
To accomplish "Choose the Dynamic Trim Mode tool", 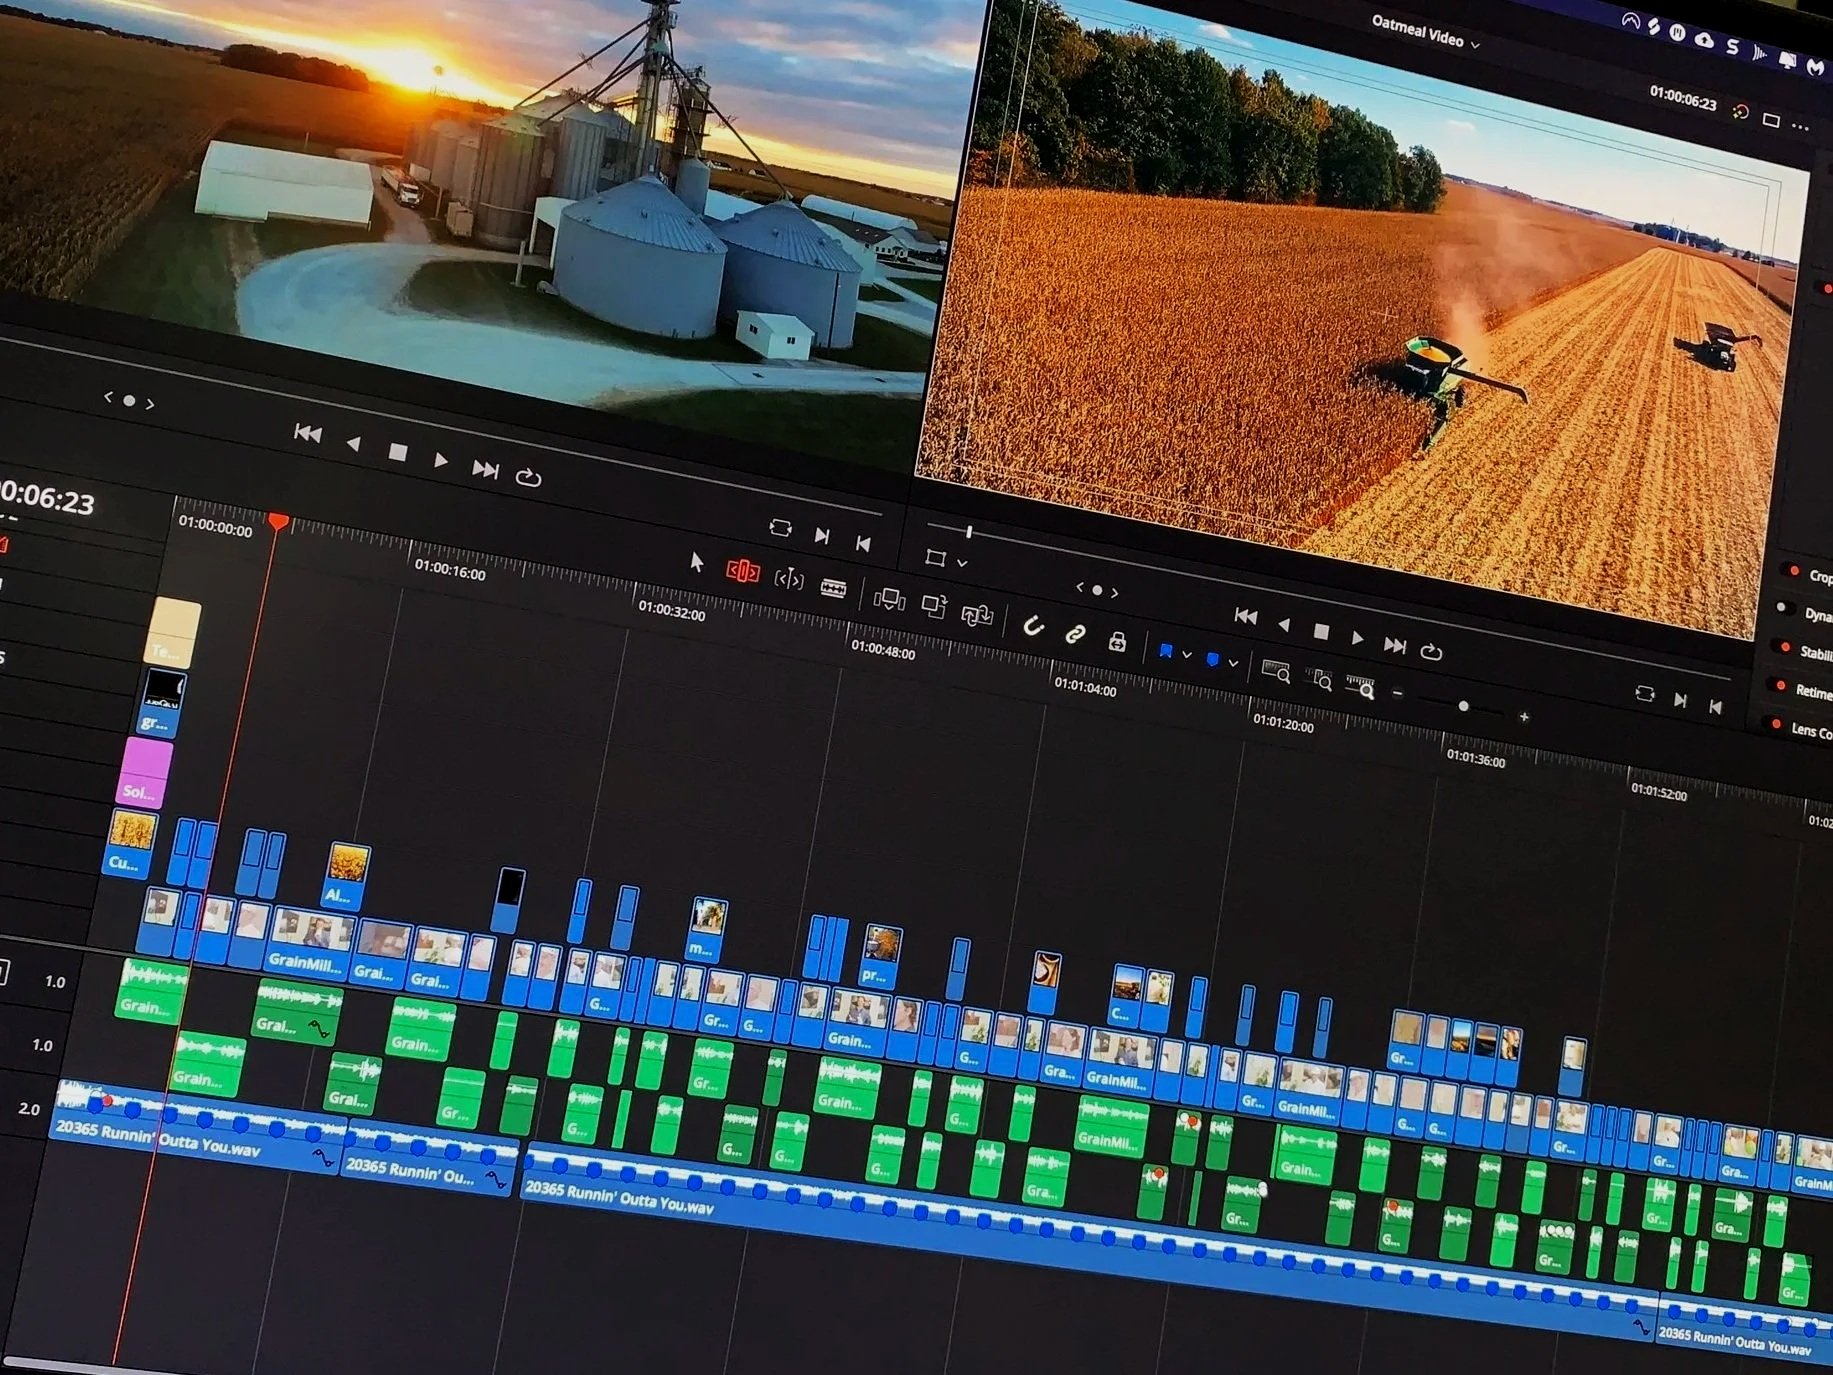I will click(789, 579).
